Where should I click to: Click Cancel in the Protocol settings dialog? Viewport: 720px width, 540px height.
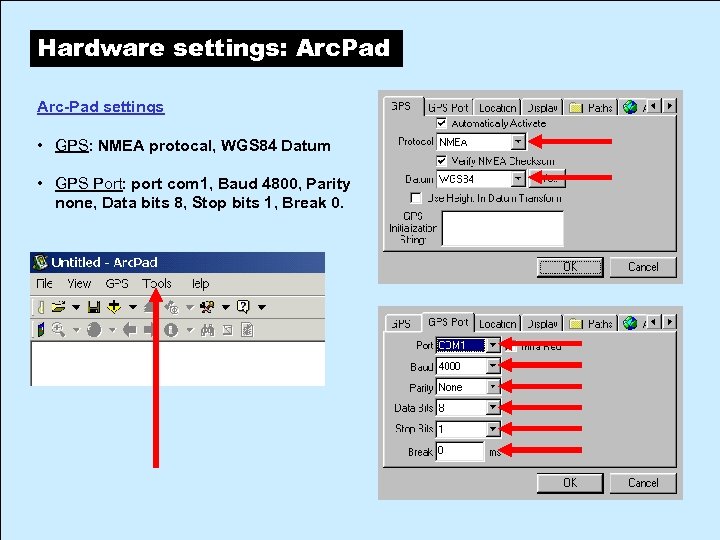tap(643, 267)
